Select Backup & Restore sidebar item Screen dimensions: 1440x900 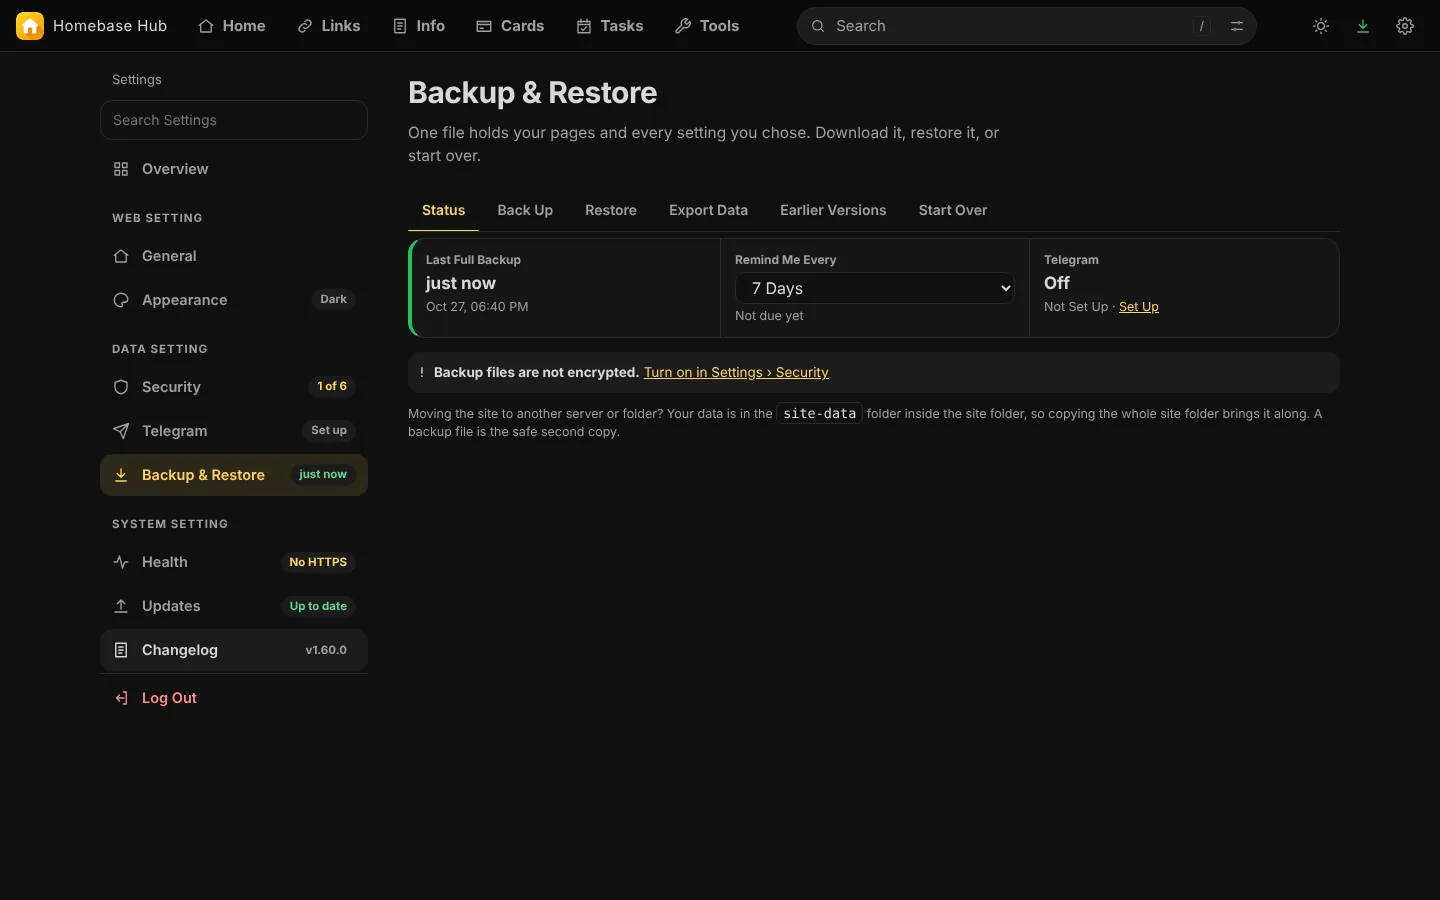[x=234, y=475]
